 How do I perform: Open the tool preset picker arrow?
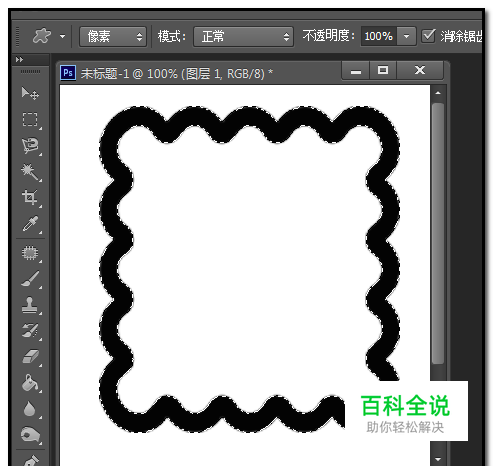pos(62,36)
